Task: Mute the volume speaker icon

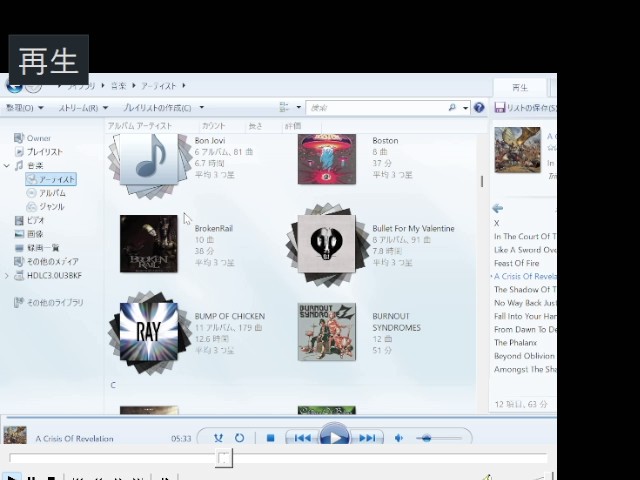Action: coord(399,438)
